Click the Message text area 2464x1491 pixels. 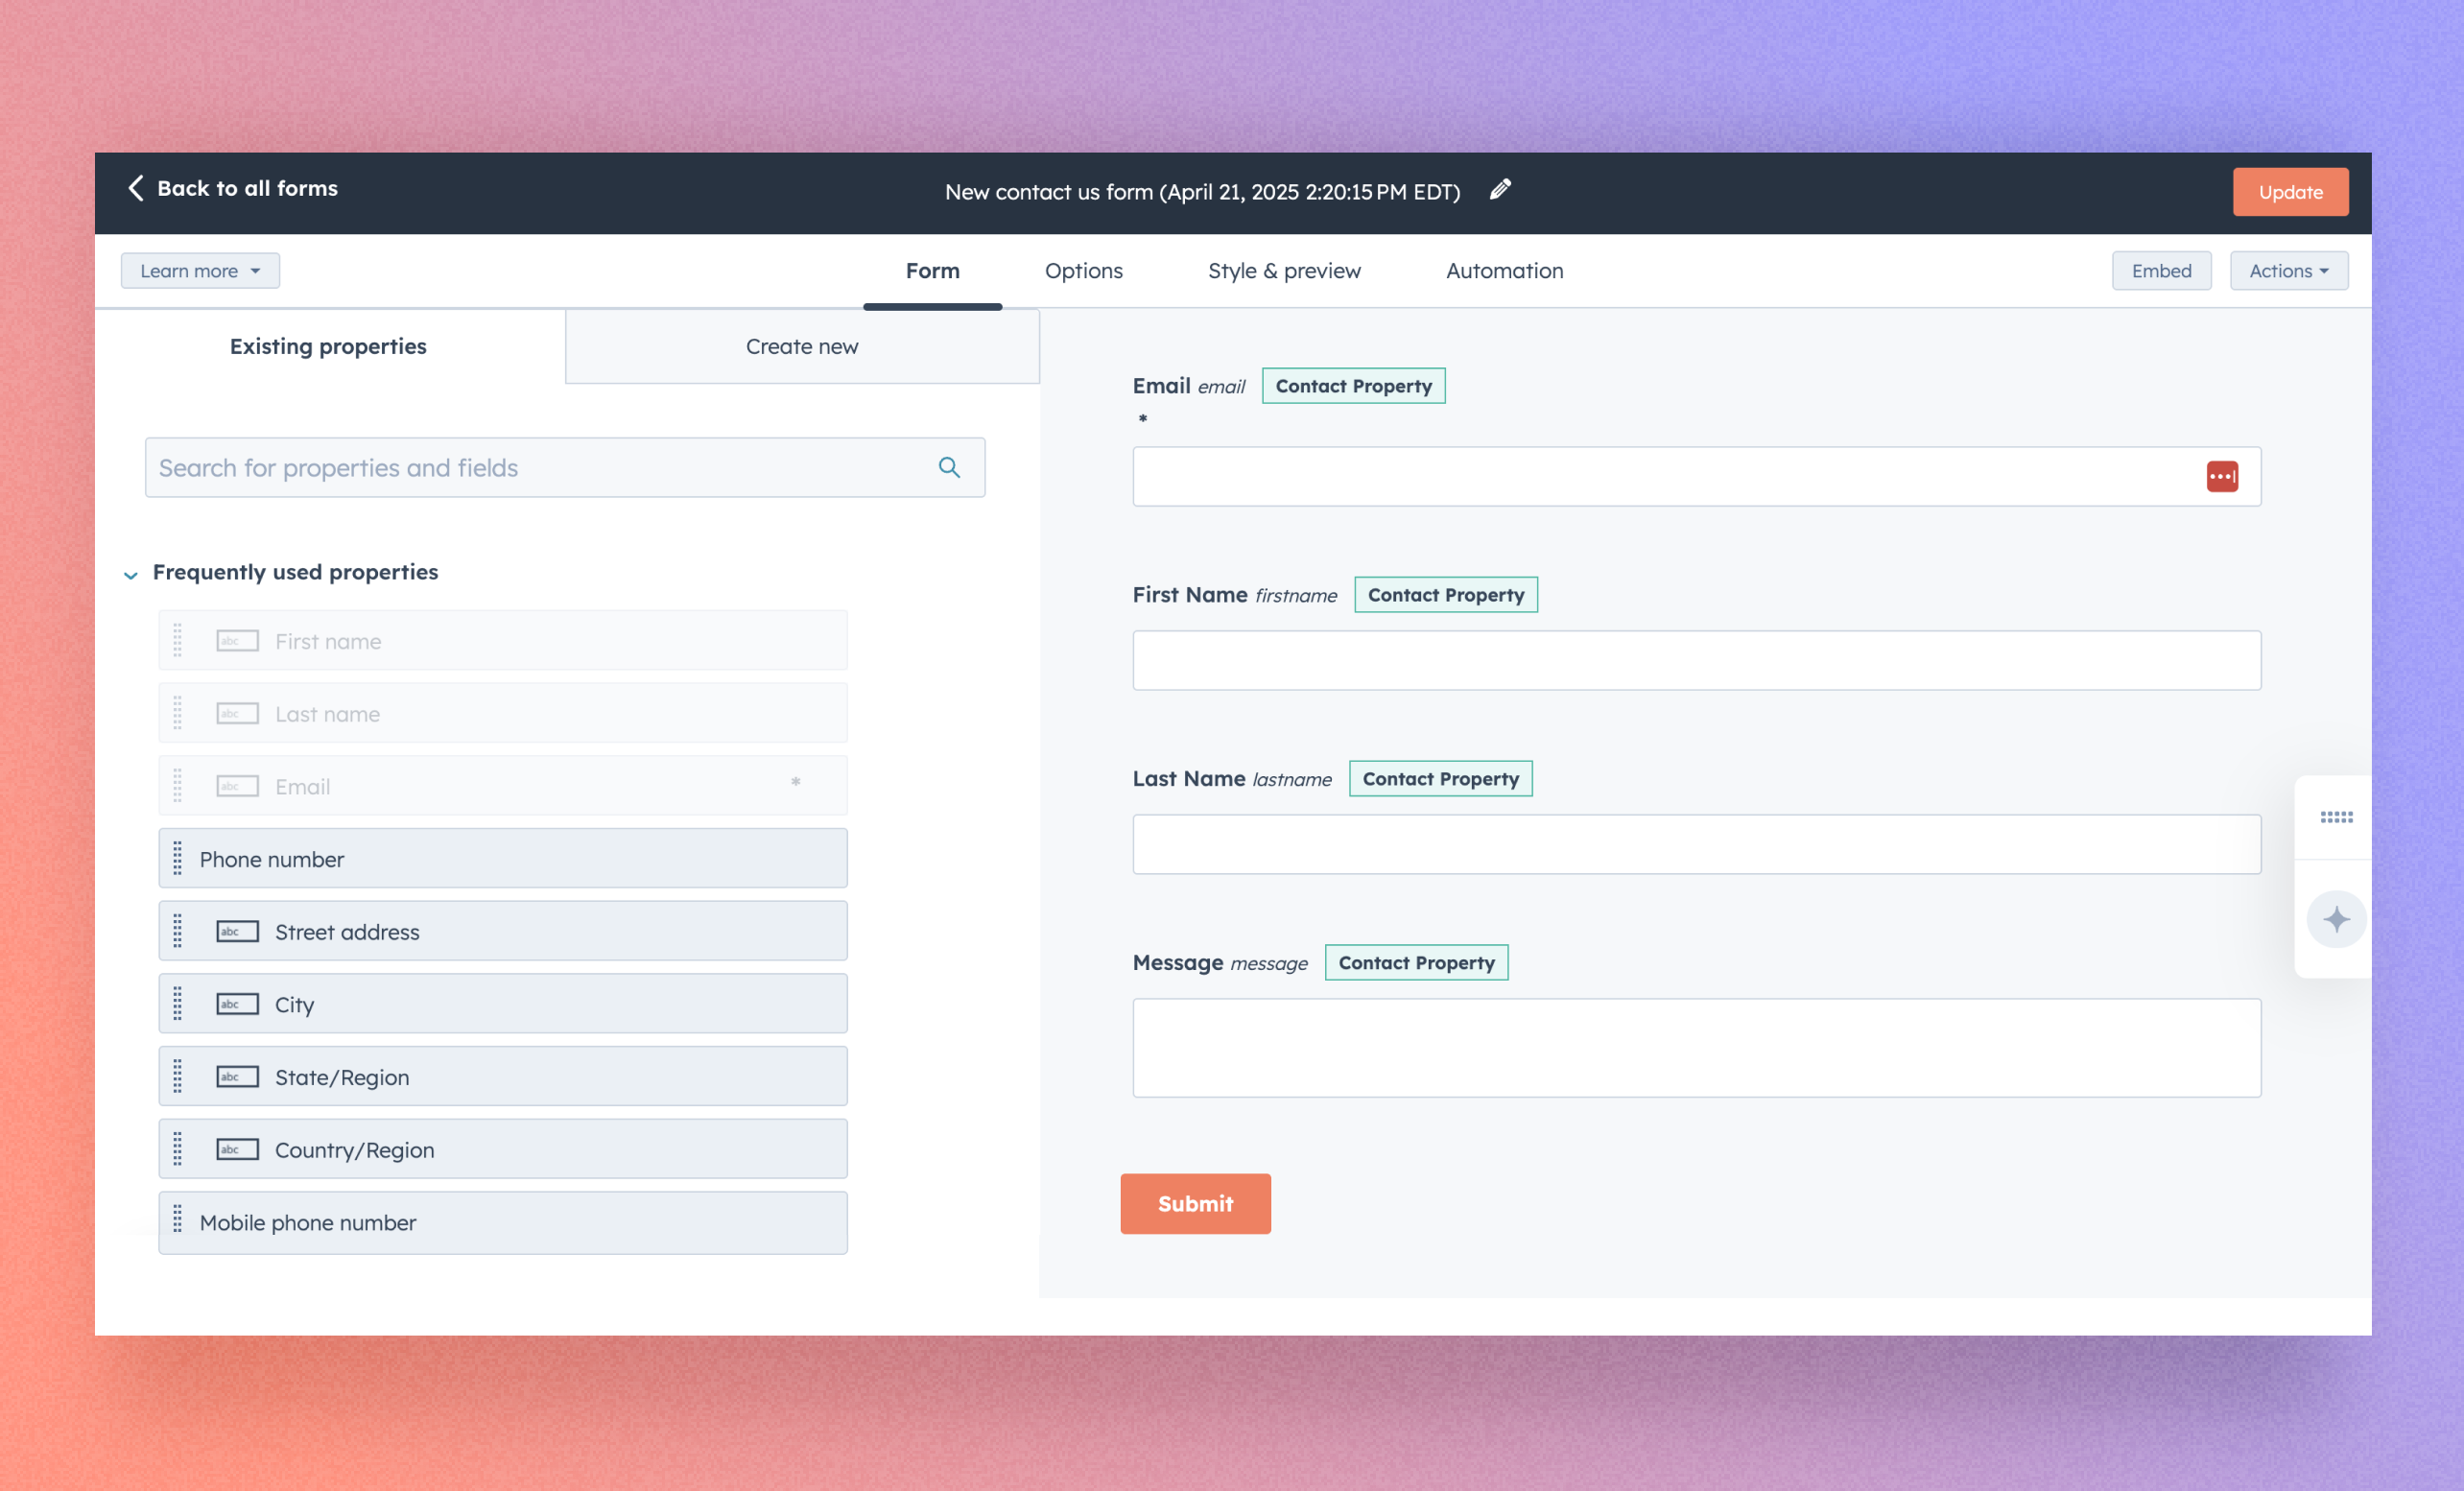tap(1696, 1048)
